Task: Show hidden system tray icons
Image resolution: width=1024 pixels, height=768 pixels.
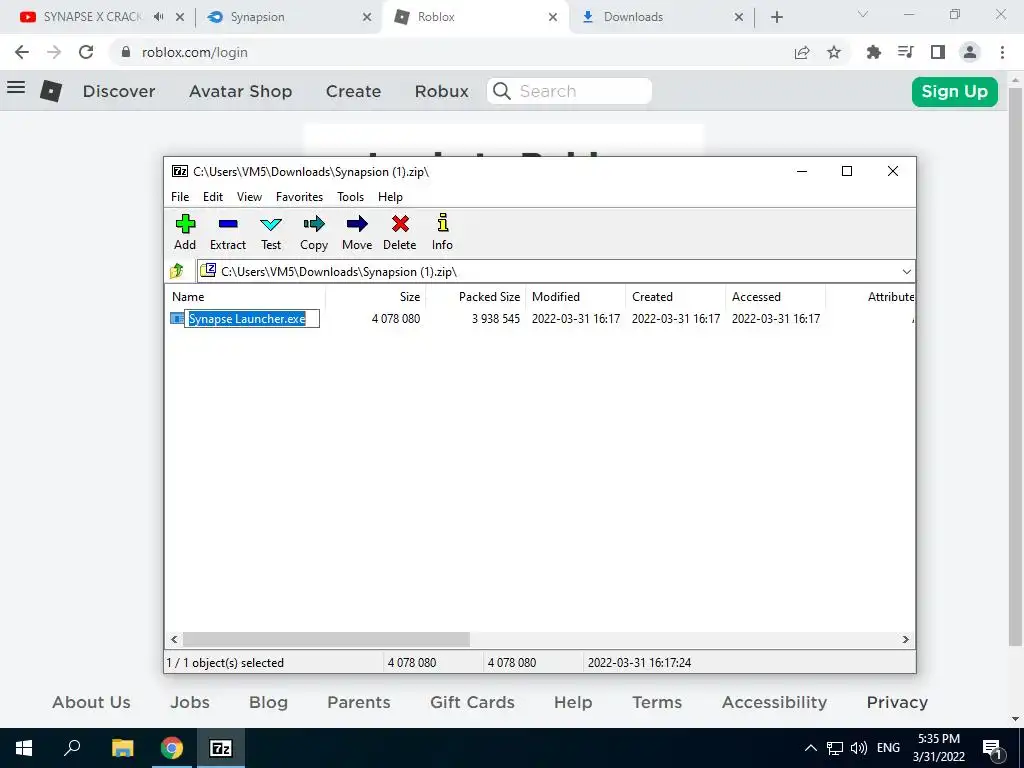Action: pos(810,748)
